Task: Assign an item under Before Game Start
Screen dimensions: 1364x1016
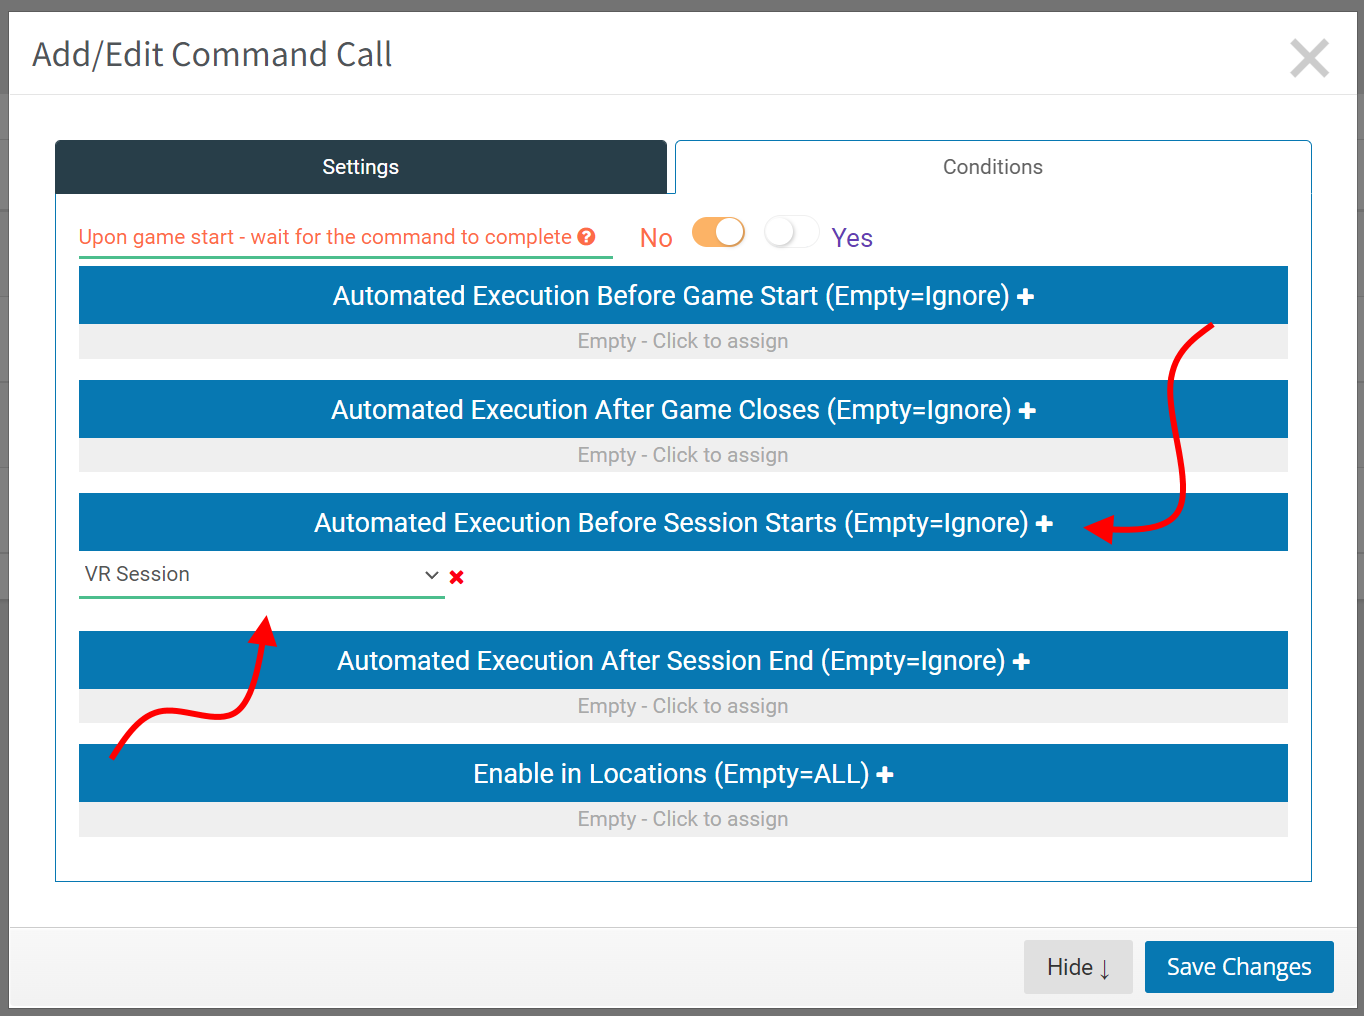Action: tap(683, 341)
